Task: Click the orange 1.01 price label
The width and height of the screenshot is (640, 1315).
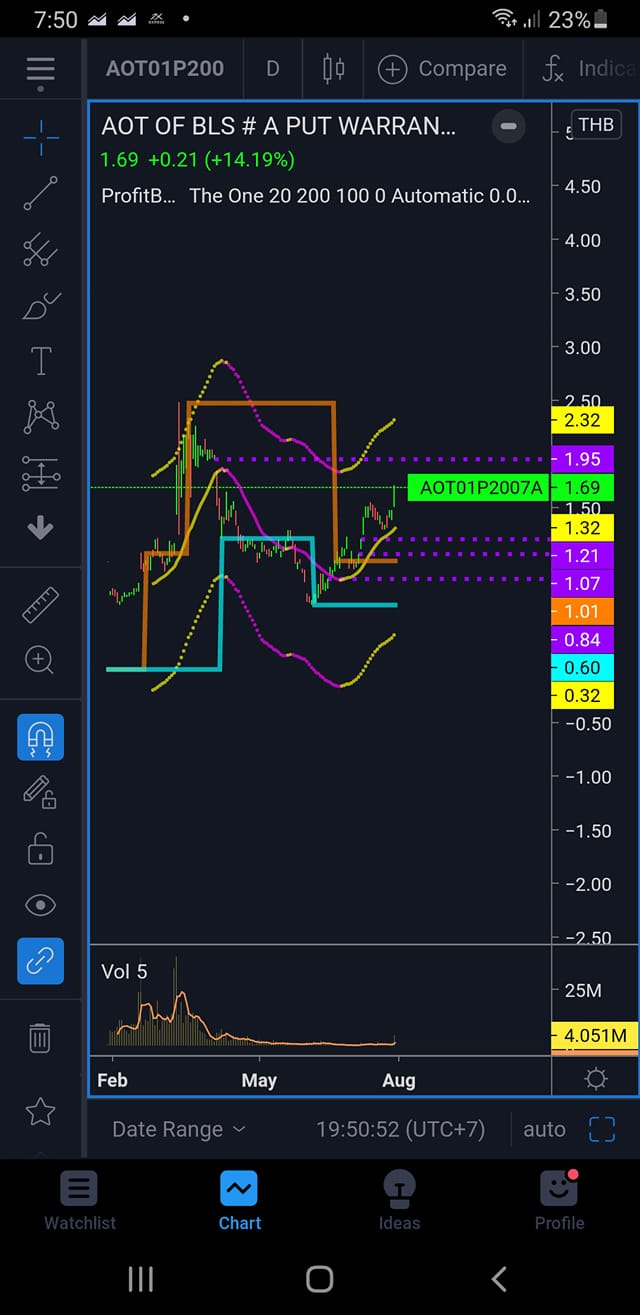Action: (x=582, y=612)
